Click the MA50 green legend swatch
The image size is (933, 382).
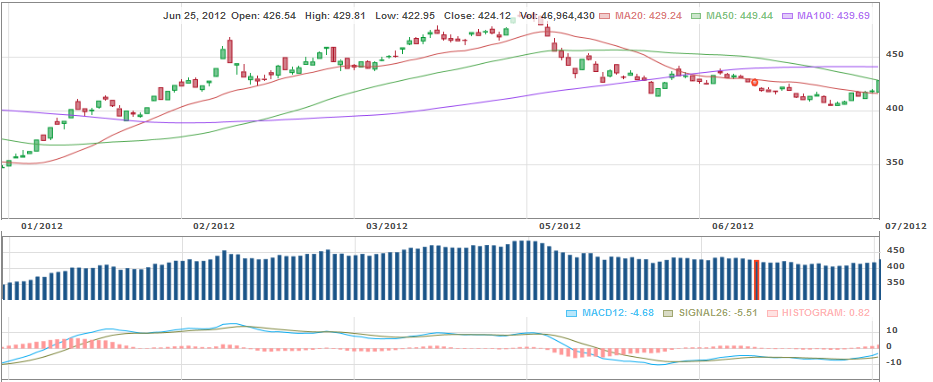point(696,16)
